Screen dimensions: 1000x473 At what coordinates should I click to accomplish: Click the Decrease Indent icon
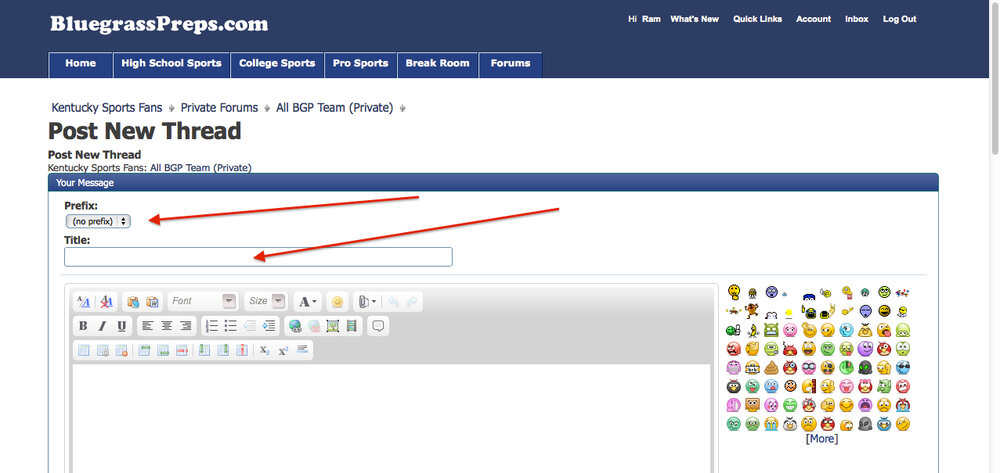250,326
